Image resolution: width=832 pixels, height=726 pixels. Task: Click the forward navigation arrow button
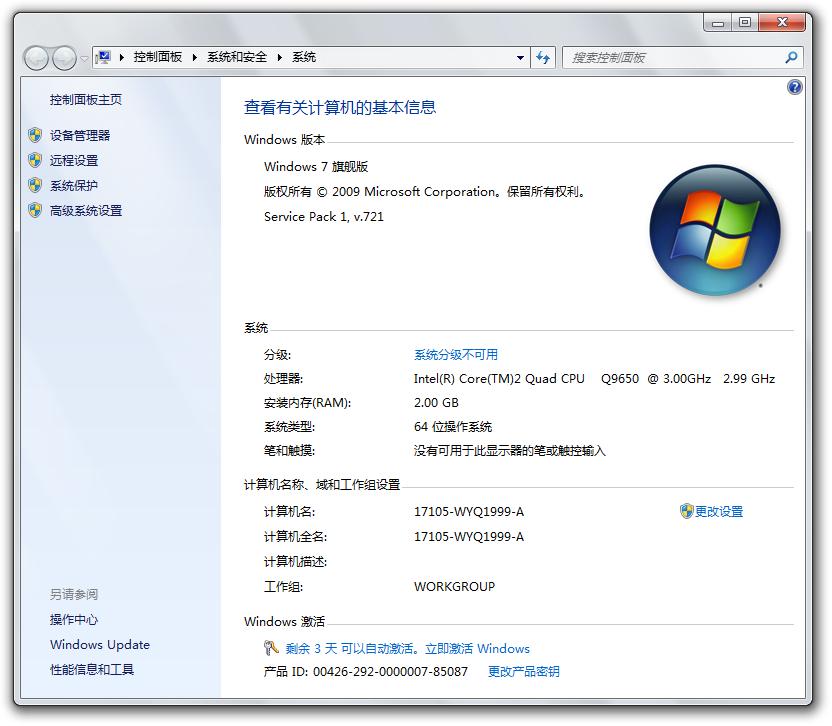coord(64,58)
